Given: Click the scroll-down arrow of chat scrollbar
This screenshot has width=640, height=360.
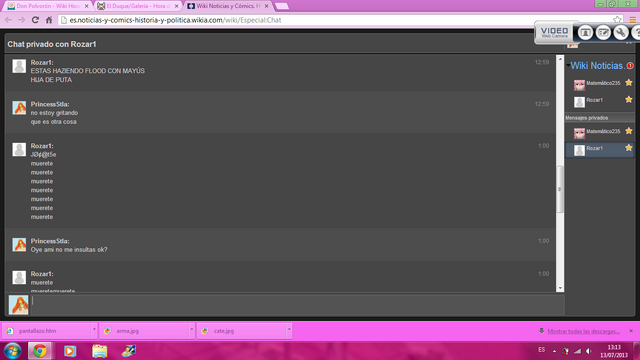Looking at the screenshot, I should (x=560, y=288).
